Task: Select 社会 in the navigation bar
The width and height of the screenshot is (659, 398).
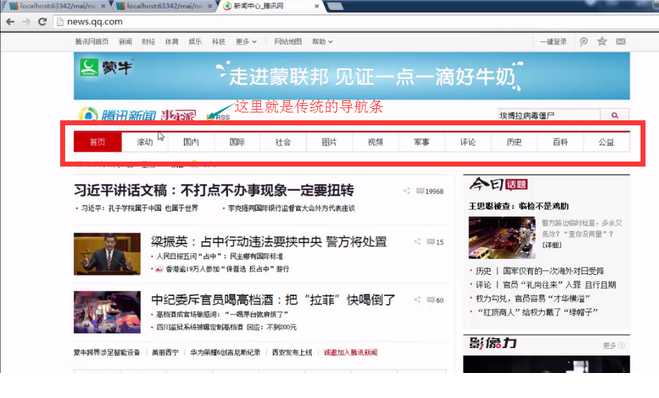Action: tap(283, 142)
